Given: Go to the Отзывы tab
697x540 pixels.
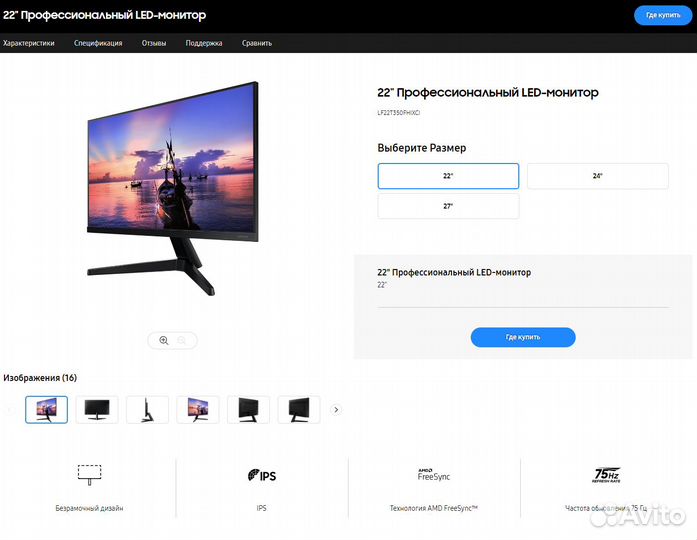Looking at the screenshot, I should tap(154, 43).
